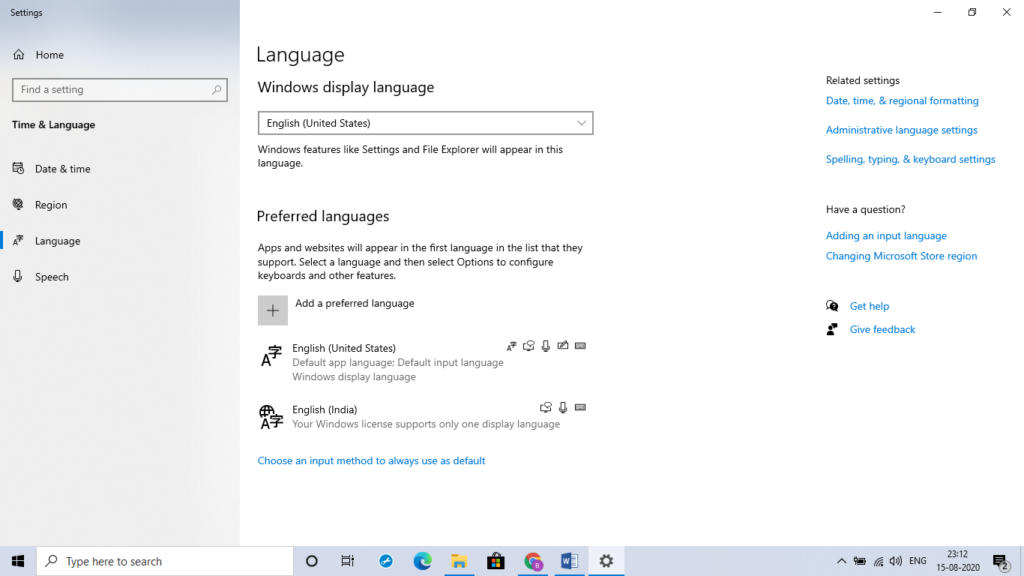Switch to the Region settings page

[51, 205]
